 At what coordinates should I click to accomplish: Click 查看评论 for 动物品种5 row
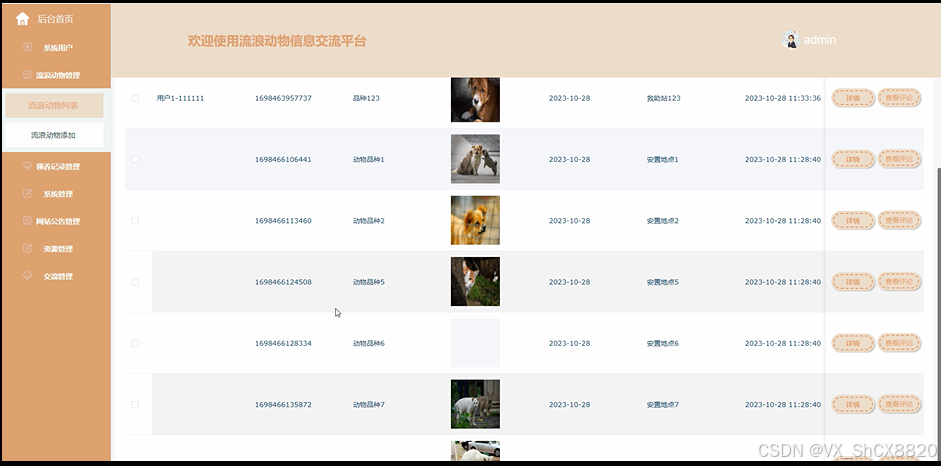tap(899, 281)
